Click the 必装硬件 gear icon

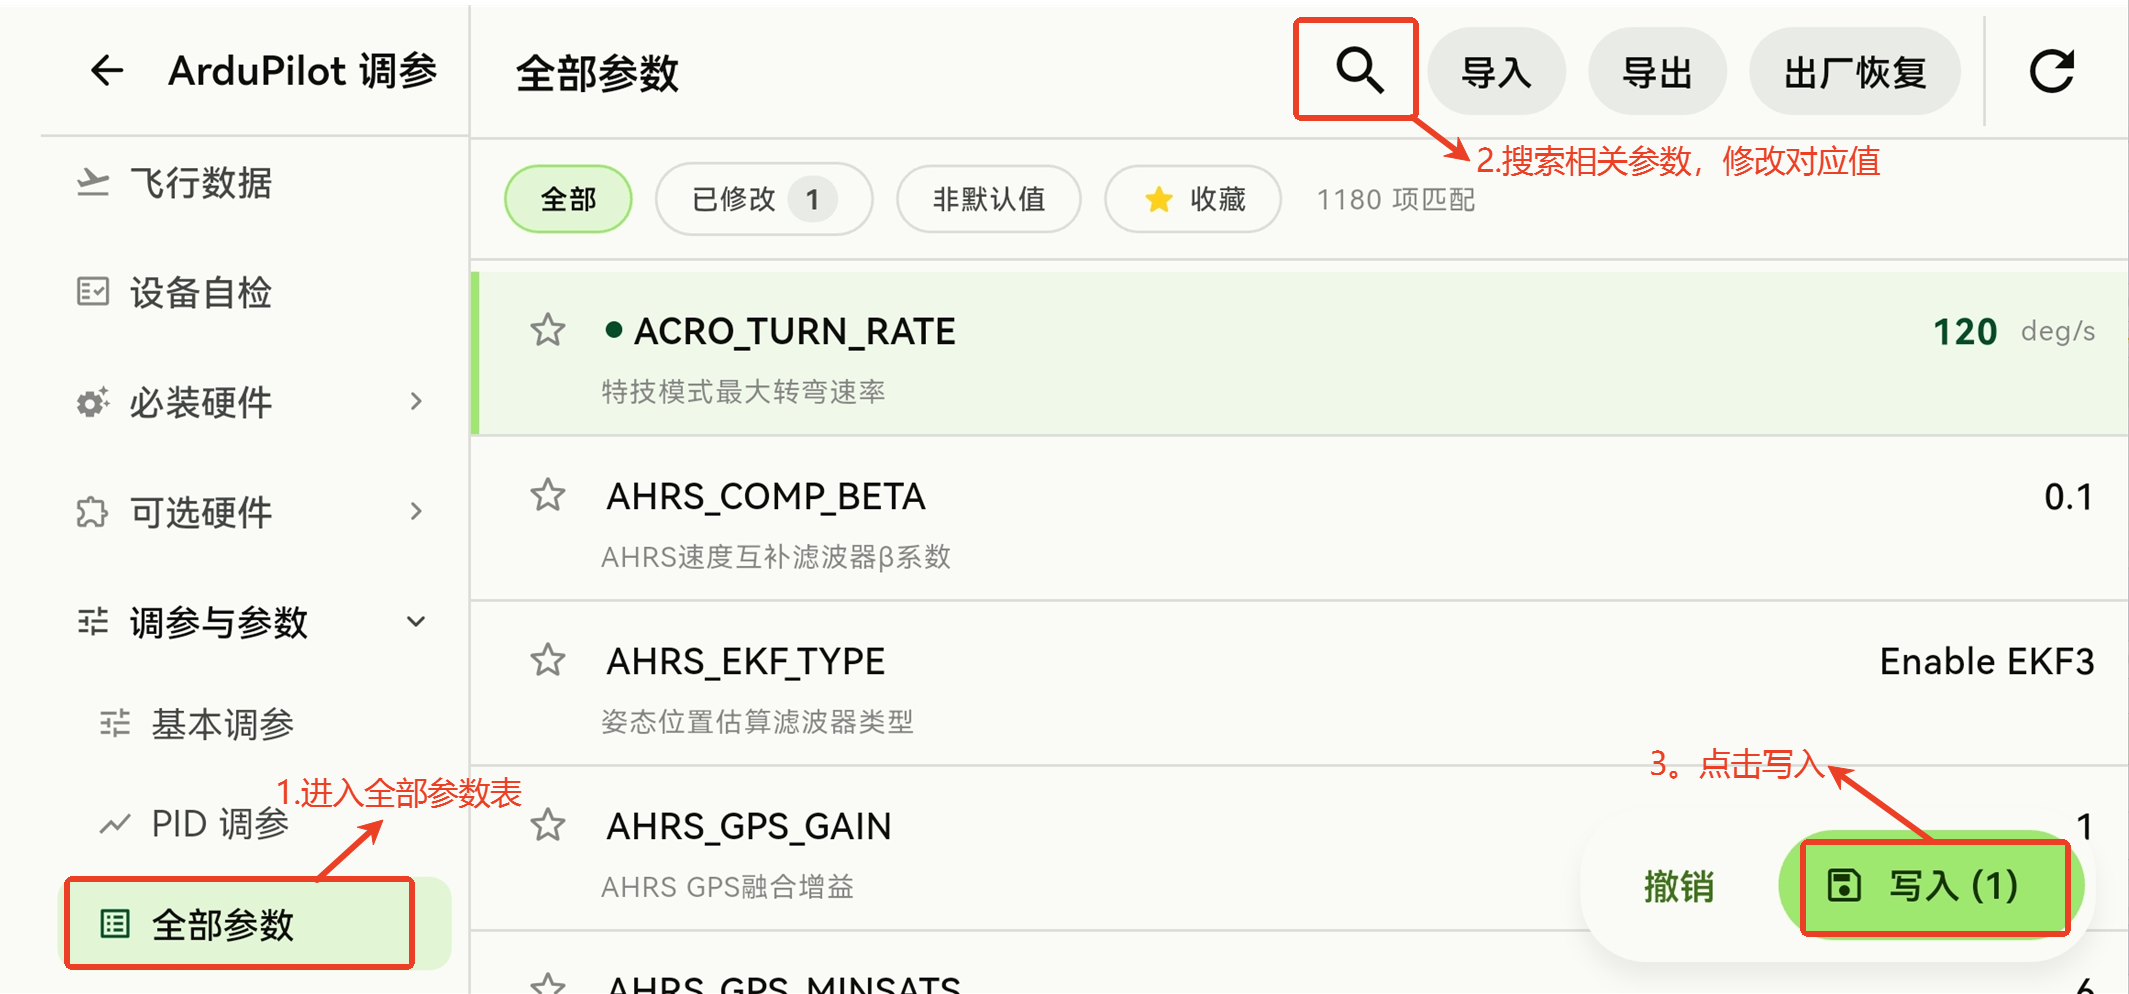tap(93, 402)
